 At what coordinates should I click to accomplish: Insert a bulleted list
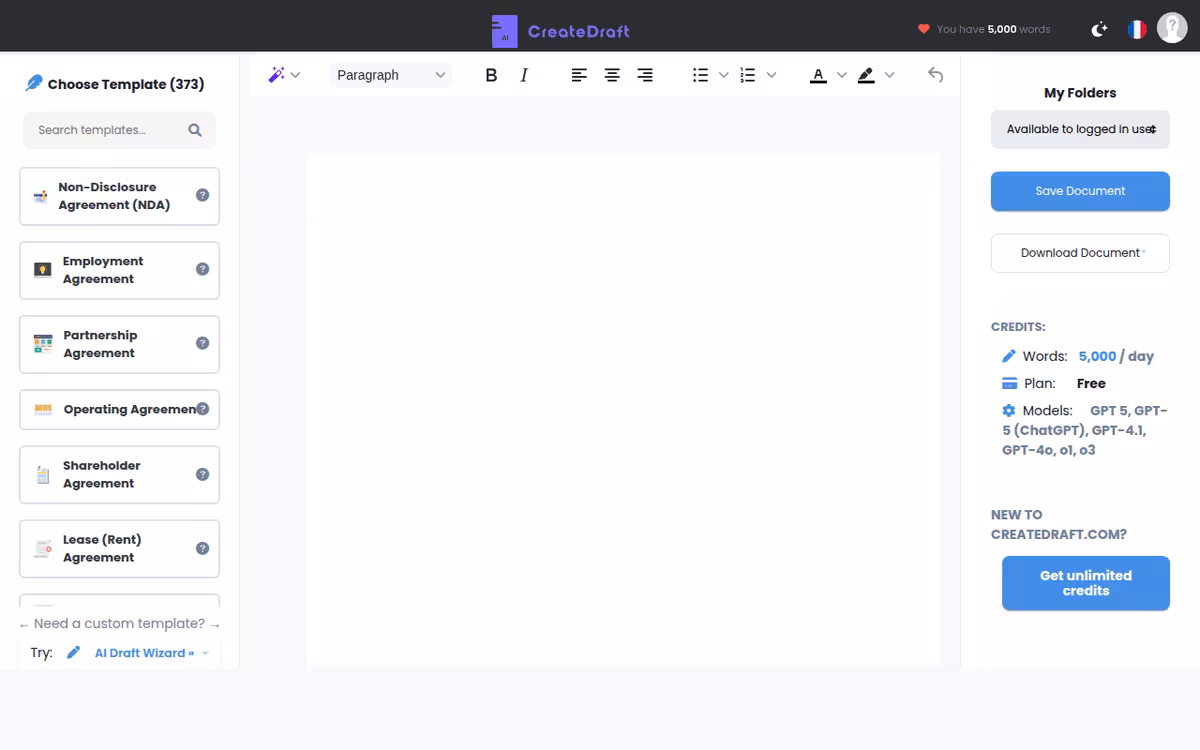pyautogui.click(x=701, y=75)
